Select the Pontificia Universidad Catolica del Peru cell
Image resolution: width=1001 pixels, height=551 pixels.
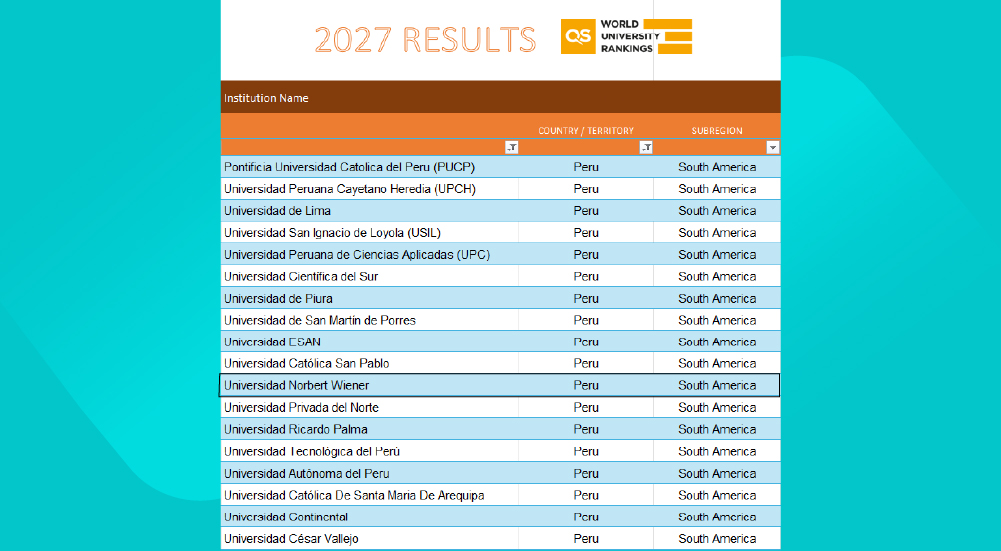[x=370, y=167]
